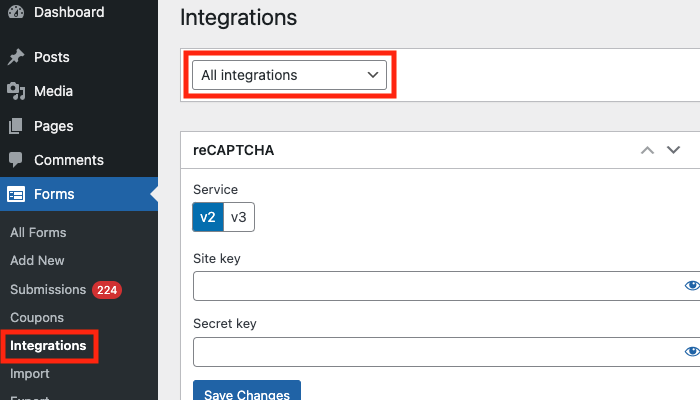This screenshot has height=400, width=700.
Task: Go to All Forms submenu
Action: tap(38, 233)
